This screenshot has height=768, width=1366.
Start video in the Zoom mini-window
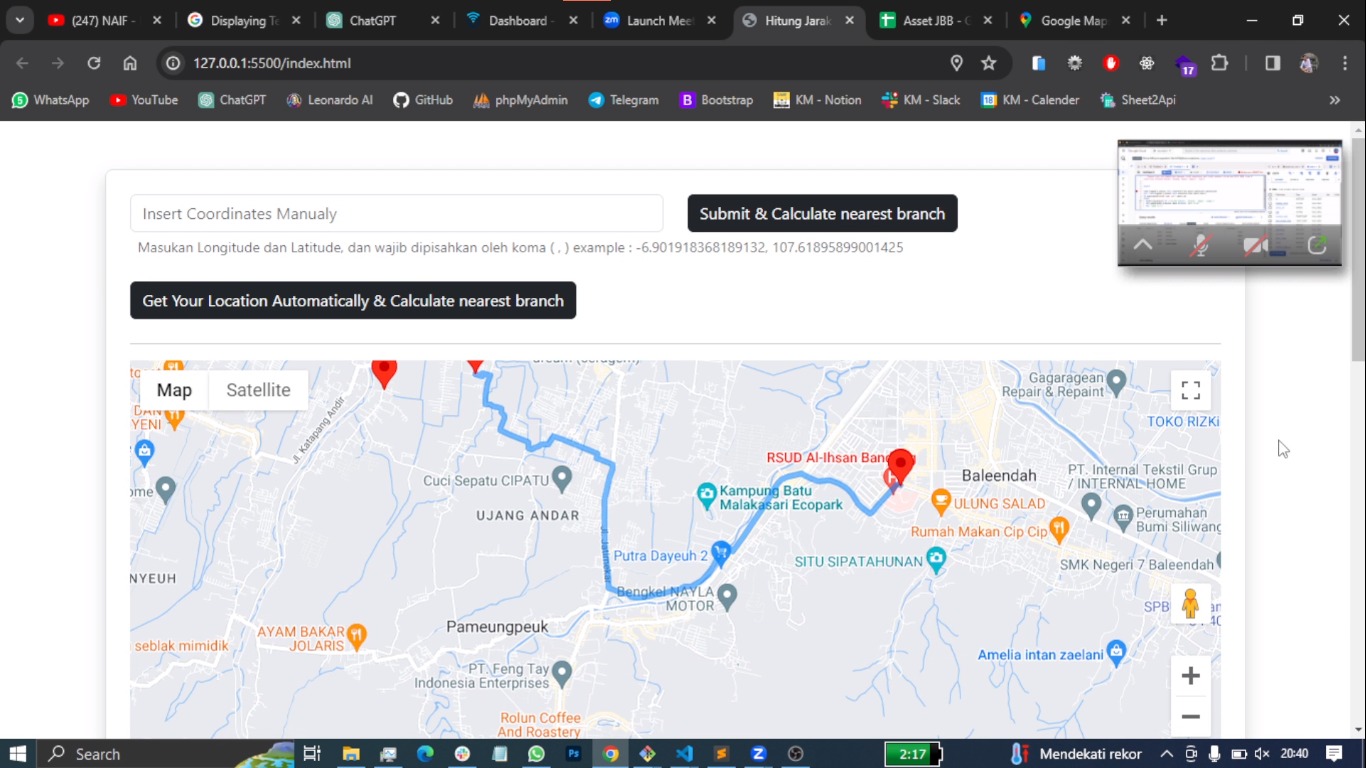(x=1255, y=245)
